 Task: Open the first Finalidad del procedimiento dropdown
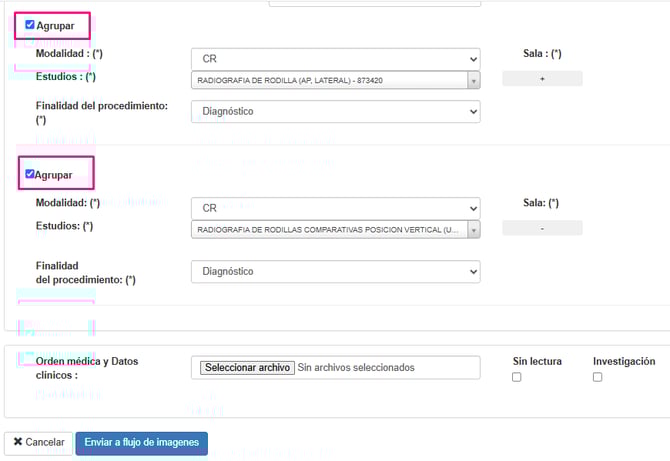click(x=335, y=111)
